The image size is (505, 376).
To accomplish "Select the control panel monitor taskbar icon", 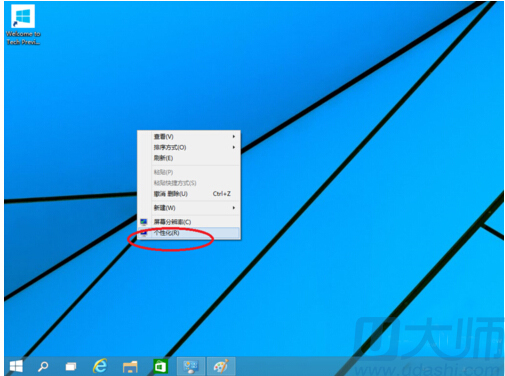I will (191, 366).
